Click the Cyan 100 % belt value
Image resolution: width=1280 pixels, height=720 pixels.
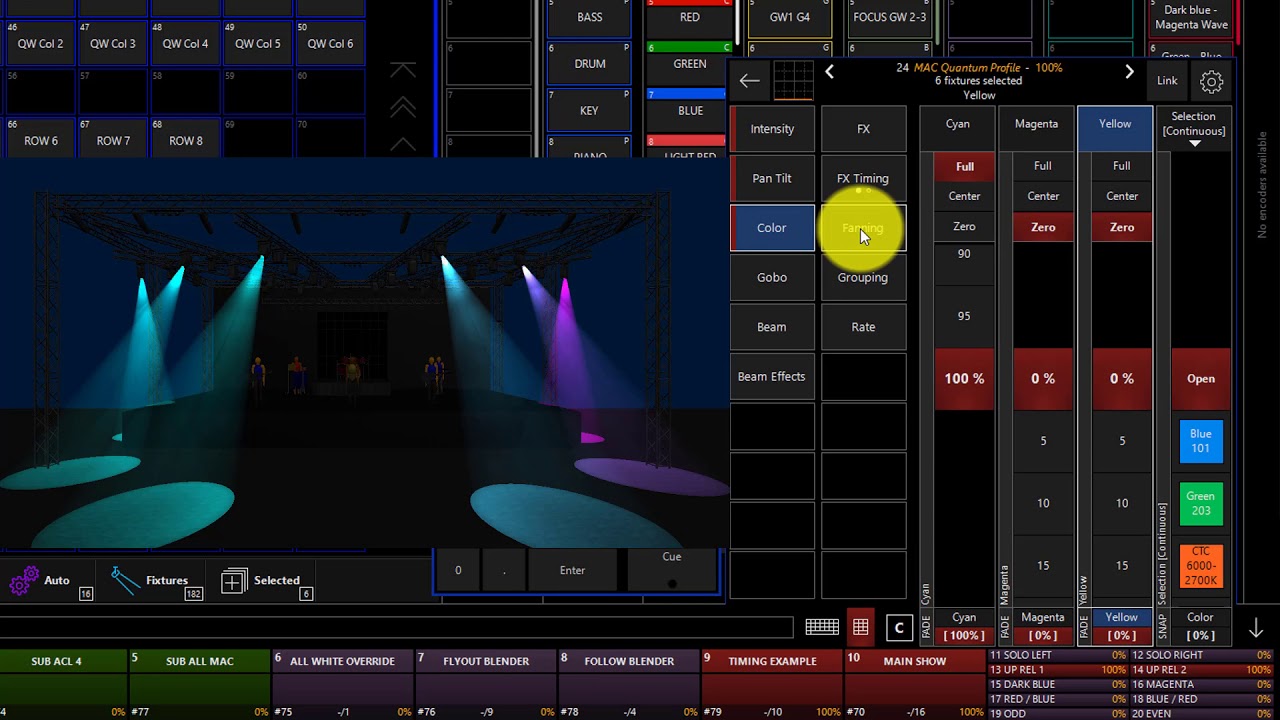pyautogui.click(x=964, y=379)
